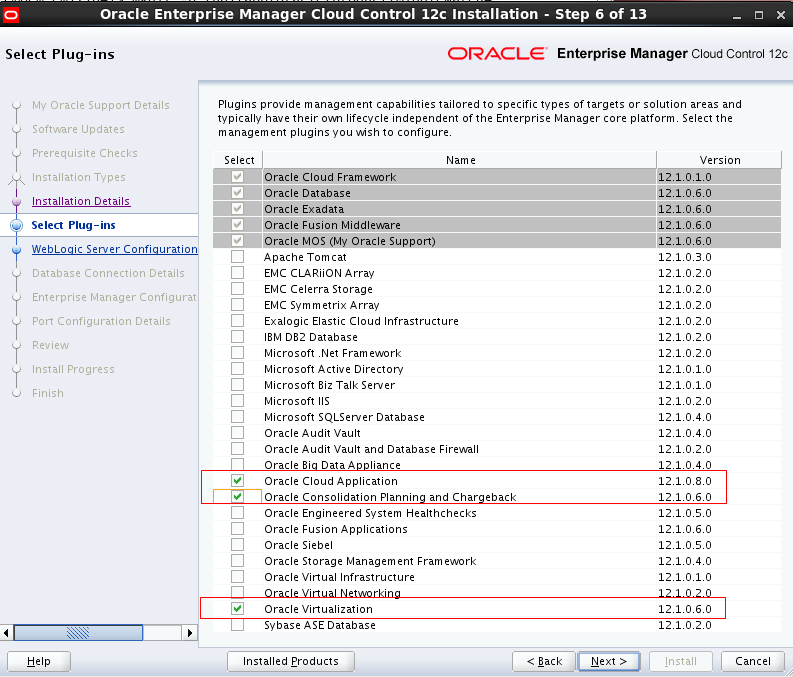Sort by the Name column header
Screen dimensions: 793x677
[x=460, y=160]
